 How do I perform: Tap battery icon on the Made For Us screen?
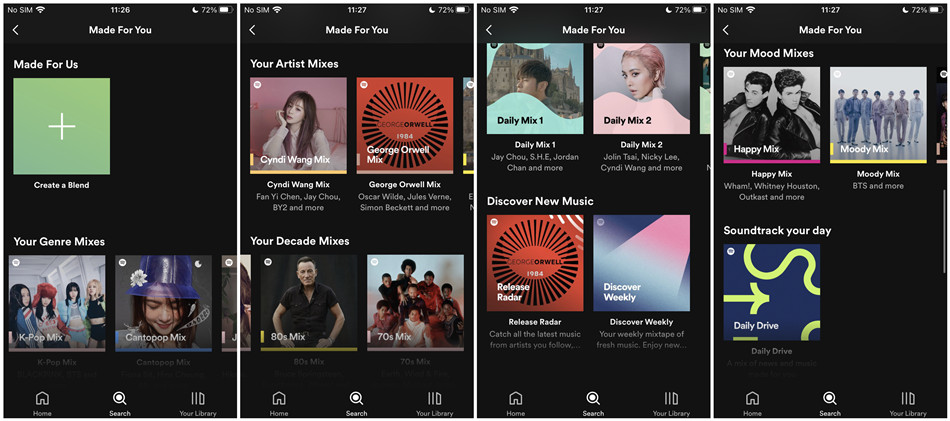click(227, 10)
